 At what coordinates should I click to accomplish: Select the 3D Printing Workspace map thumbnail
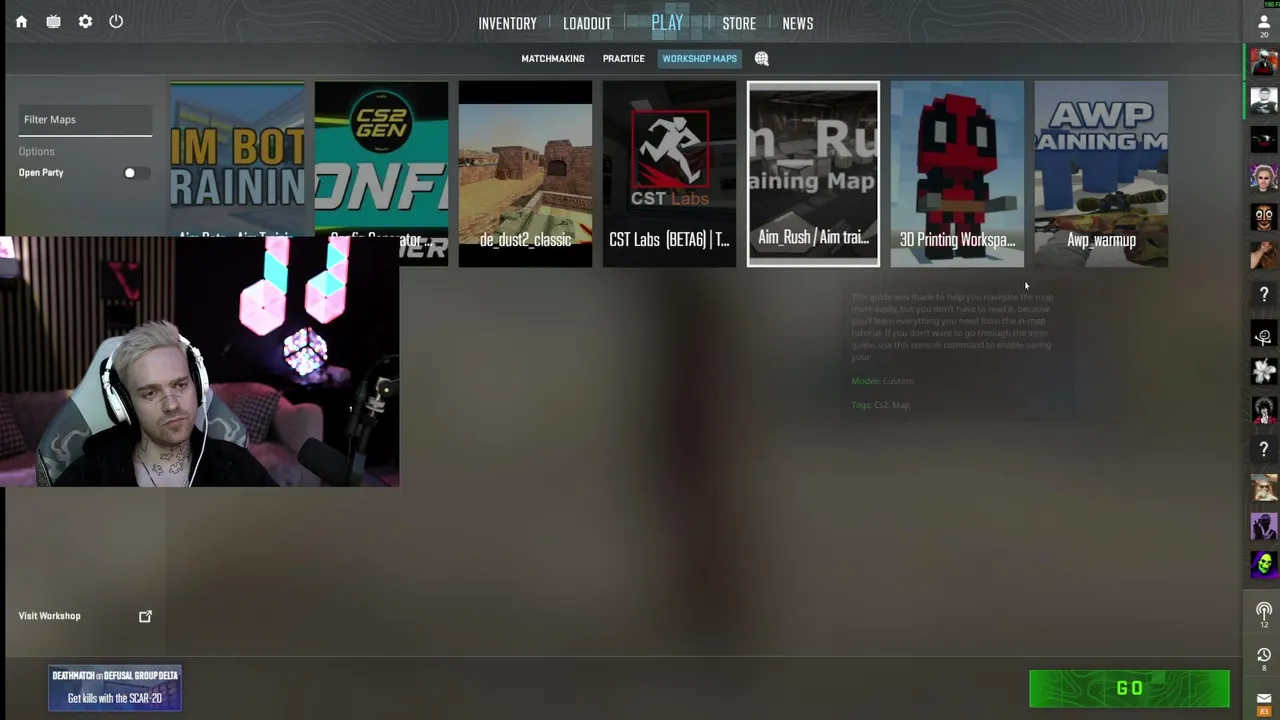pos(957,174)
